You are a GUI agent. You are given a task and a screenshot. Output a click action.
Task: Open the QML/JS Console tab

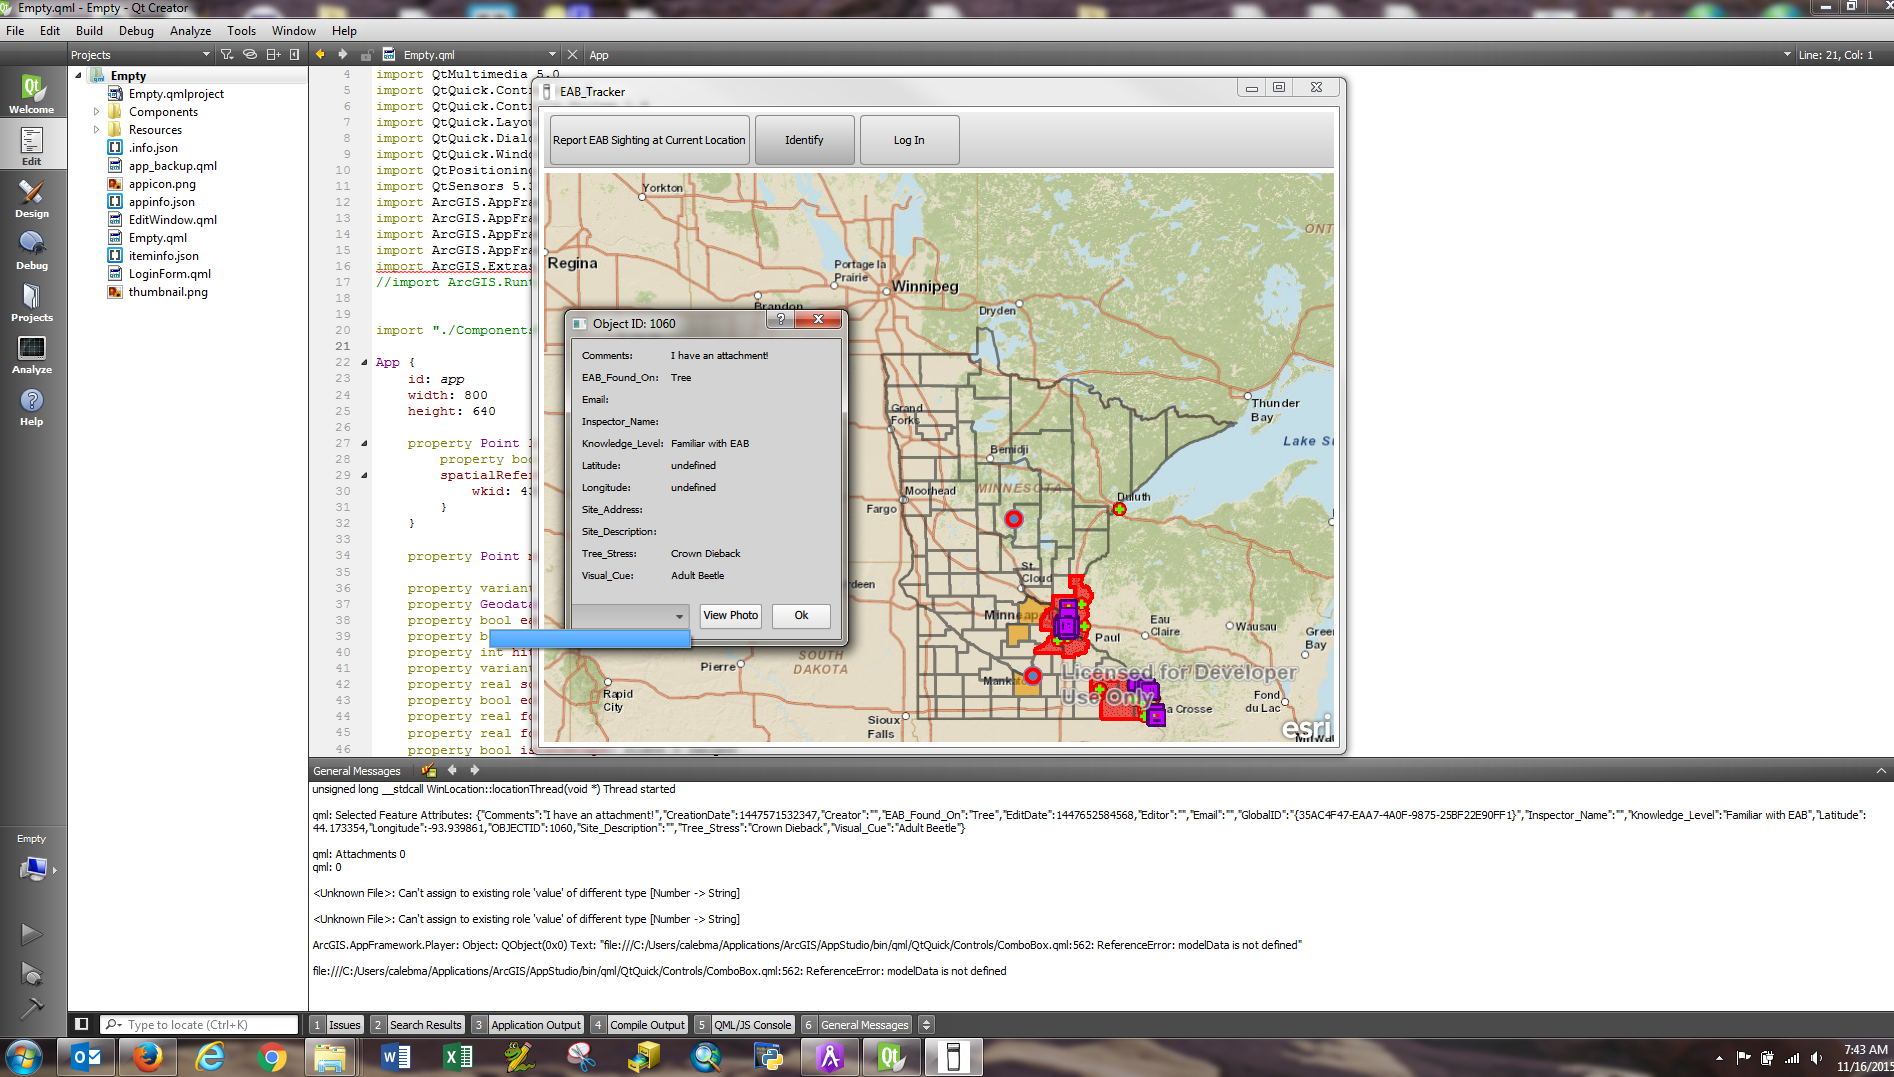click(745, 1025)
